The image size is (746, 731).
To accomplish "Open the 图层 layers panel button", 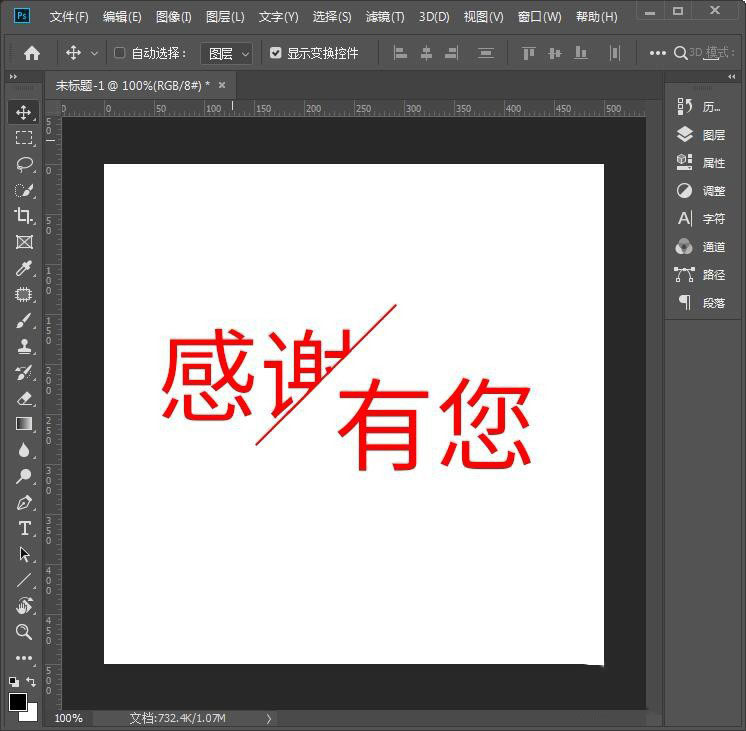I will coord(700,135).
